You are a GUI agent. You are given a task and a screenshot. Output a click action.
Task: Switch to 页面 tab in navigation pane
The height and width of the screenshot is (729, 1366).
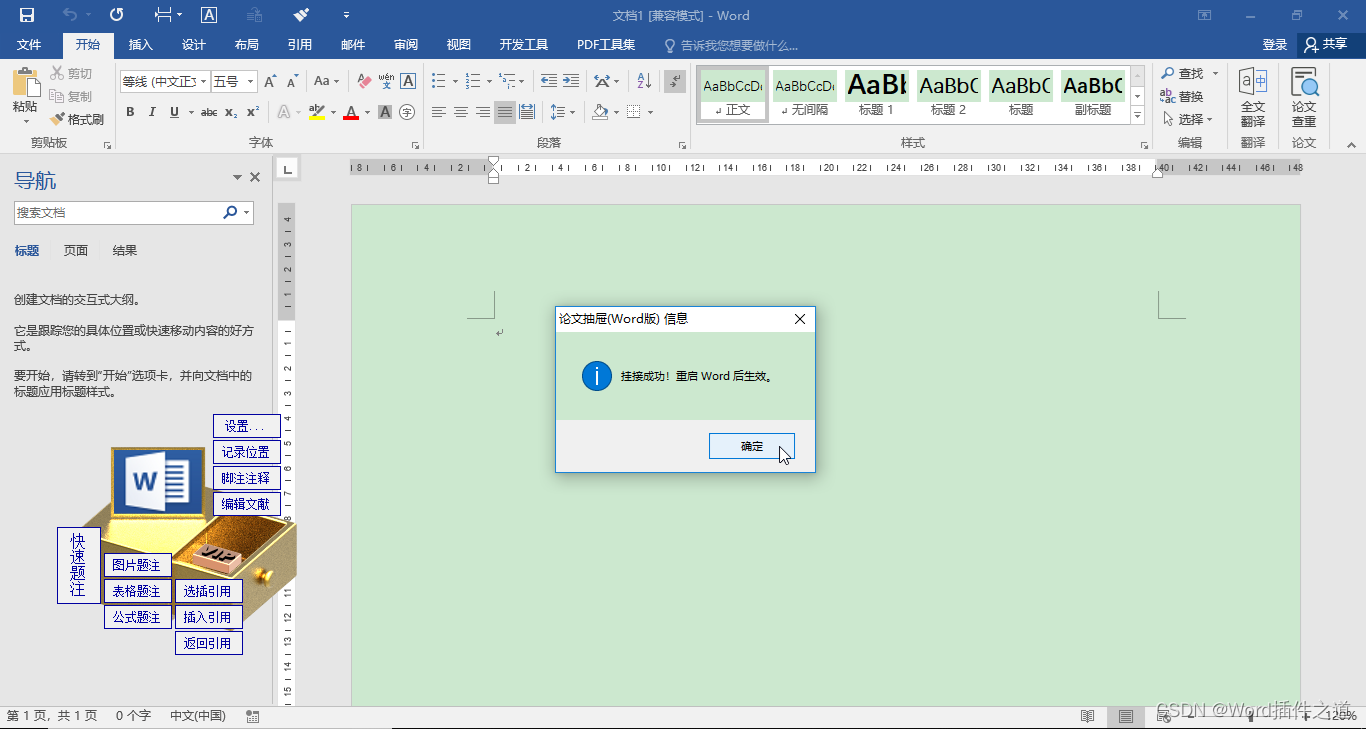tap(76, 251)
